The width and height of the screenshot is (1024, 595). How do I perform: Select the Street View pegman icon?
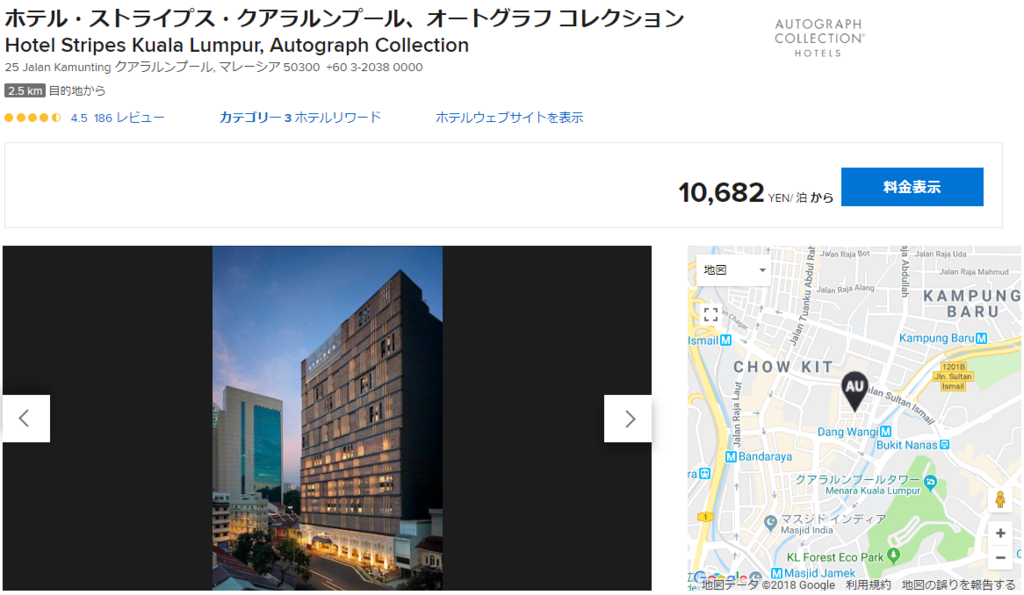point(1000,500)
